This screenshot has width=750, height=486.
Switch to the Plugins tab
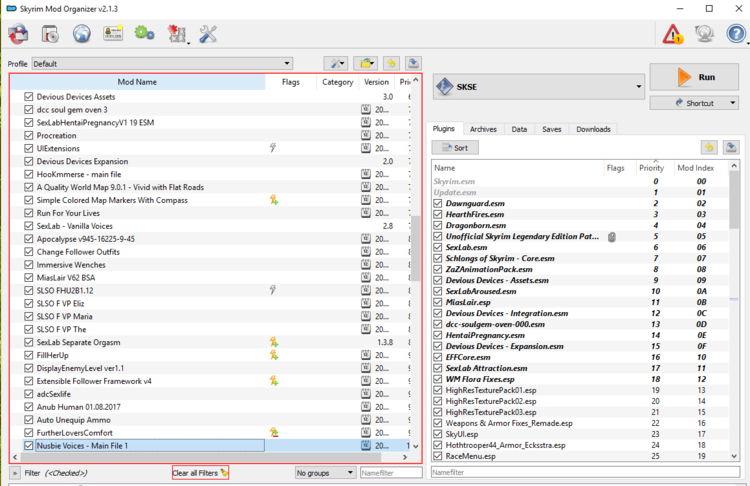pyautogui.click(x=444, y=129)
